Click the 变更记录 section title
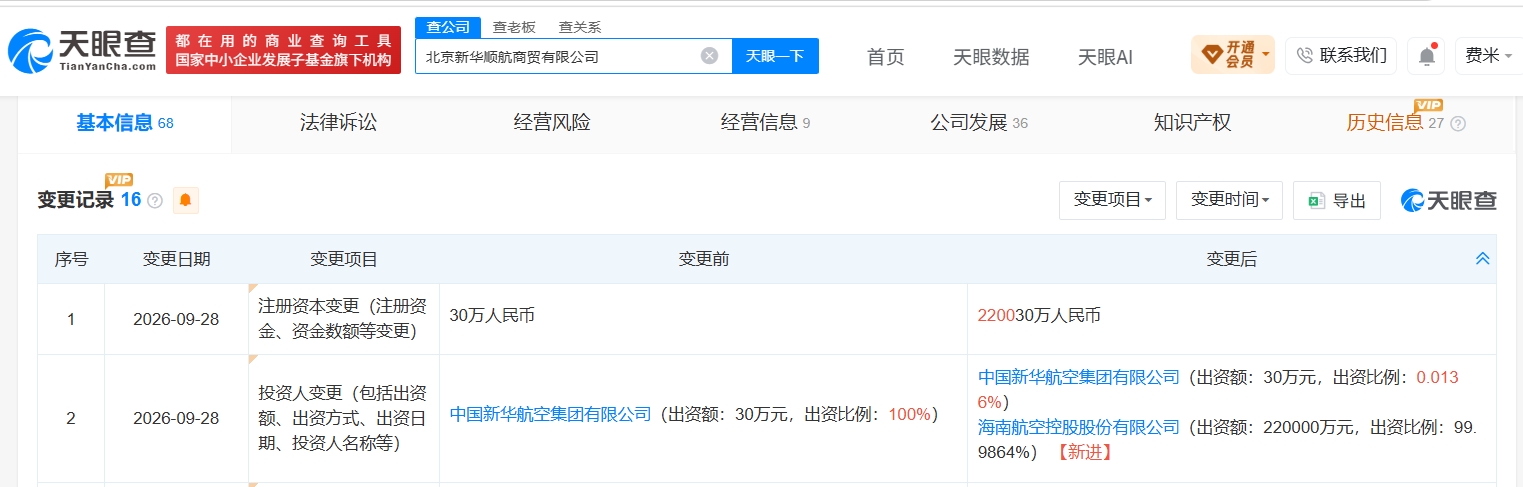 (75, 200)
